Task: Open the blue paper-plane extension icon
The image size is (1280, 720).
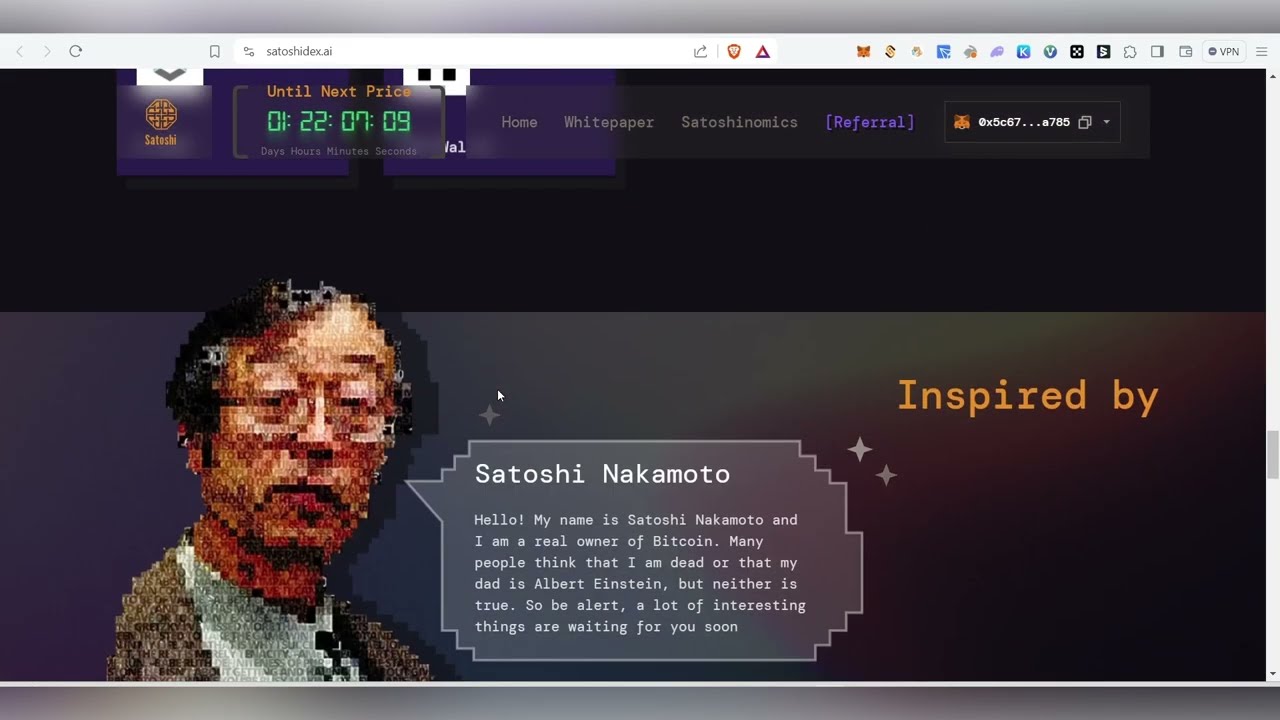Action: tap(943, 51)
